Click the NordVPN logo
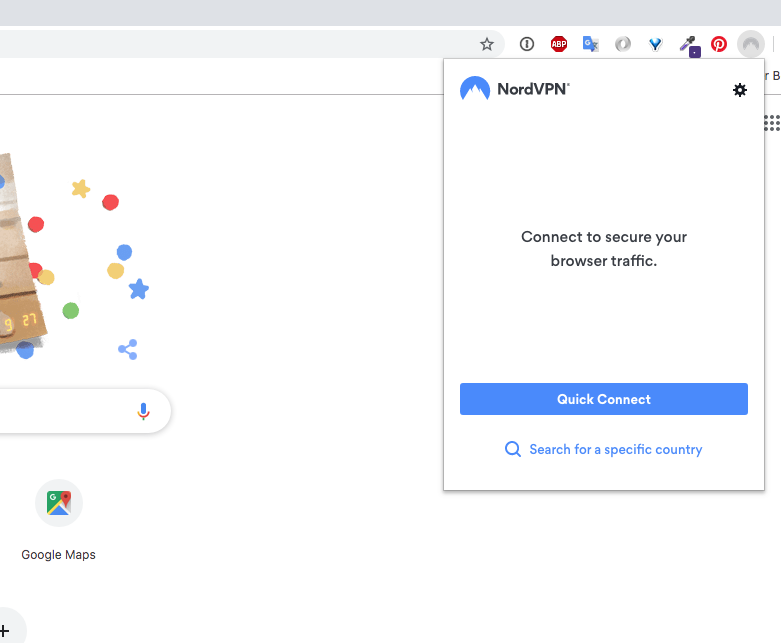Screen dimensions: 781x643 (514, 89)
